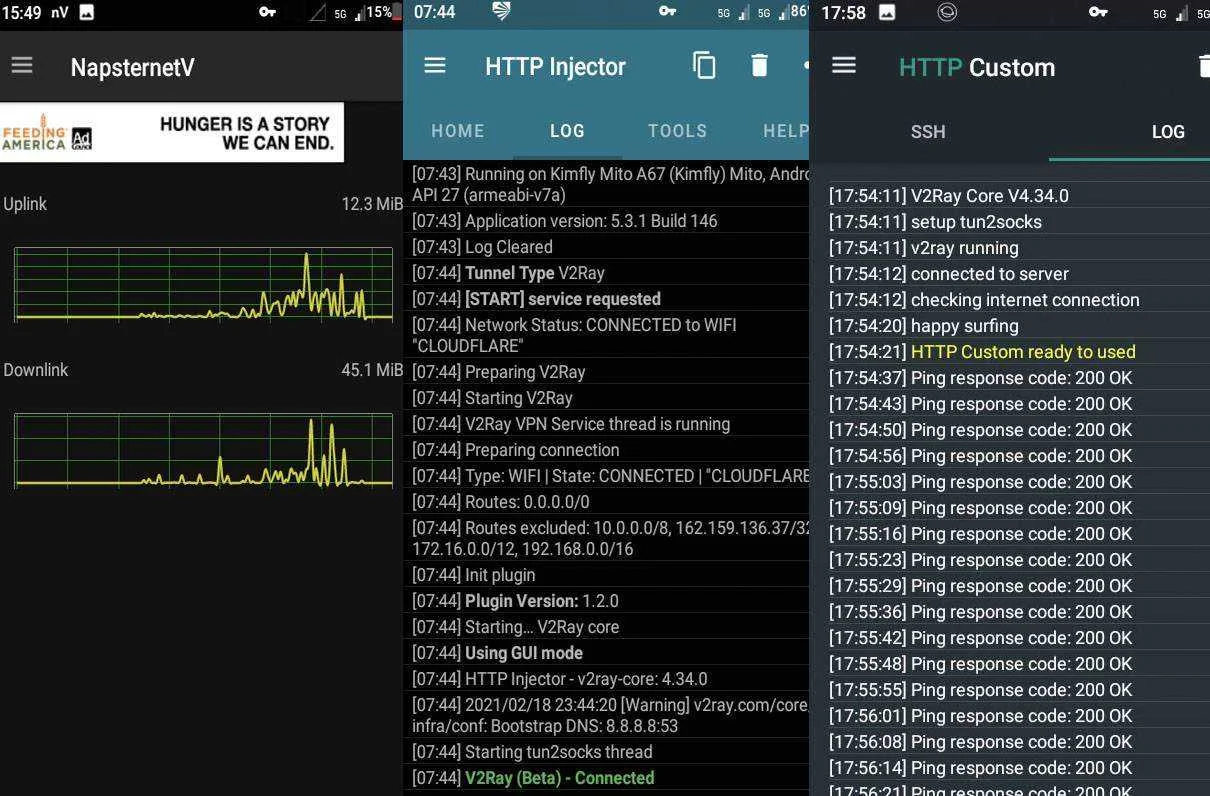Switch to LOG tab in HTTP Custom
This screenshot has height=796, width=1210.
pos(1168,132)
